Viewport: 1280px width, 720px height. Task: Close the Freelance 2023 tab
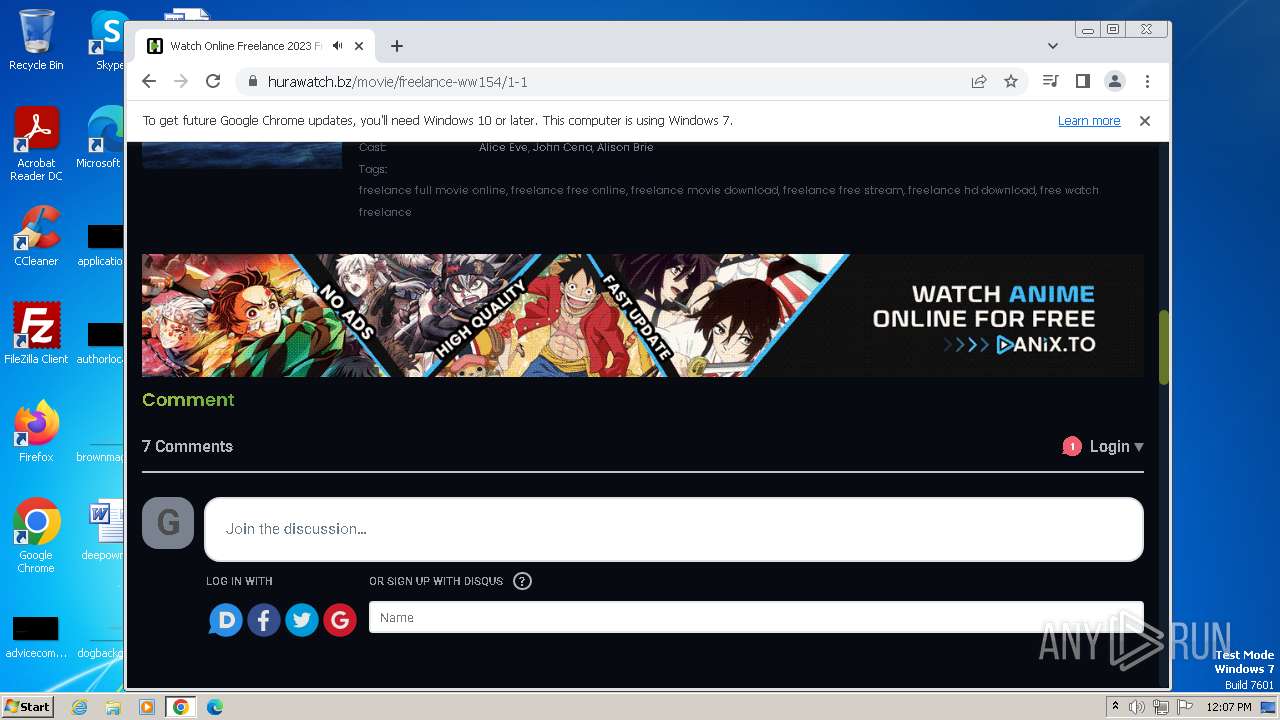pos(360,46)
